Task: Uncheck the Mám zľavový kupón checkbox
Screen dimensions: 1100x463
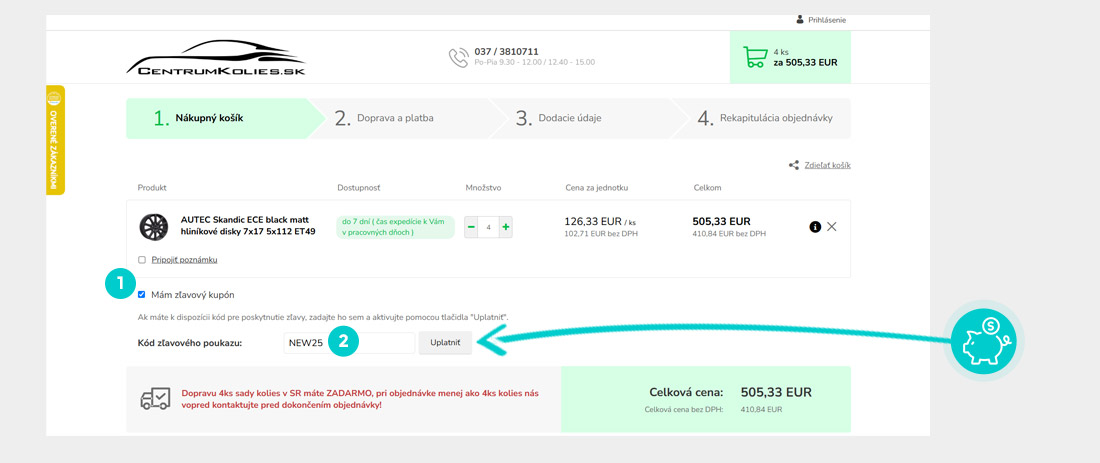Action: coord(142,294)
